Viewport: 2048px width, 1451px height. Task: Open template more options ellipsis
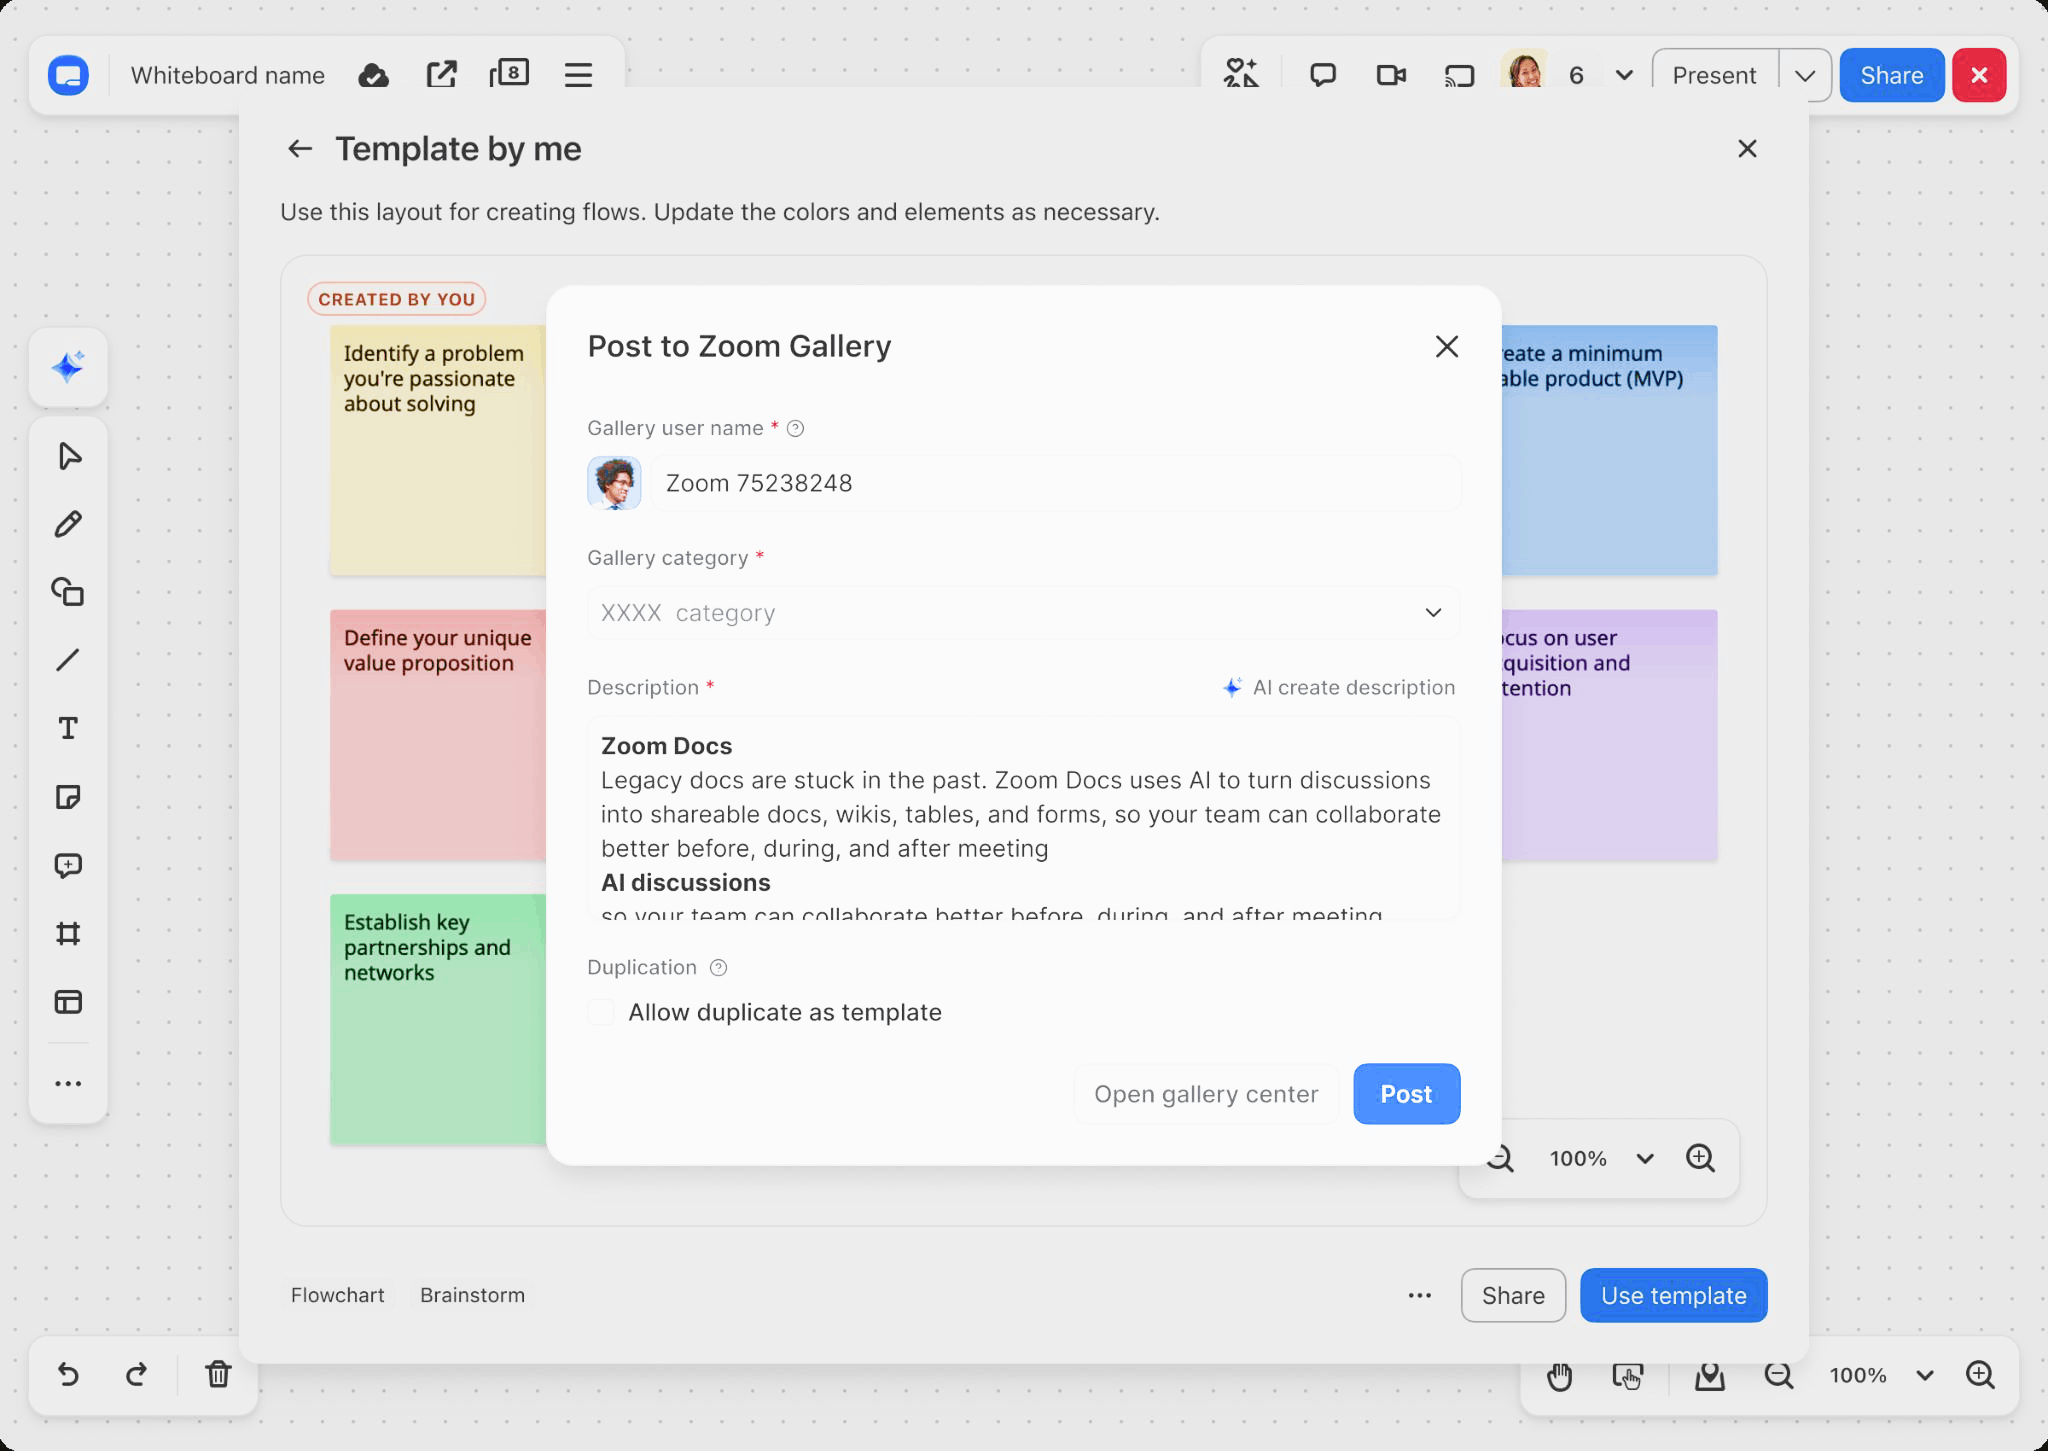point(1420,1295)
